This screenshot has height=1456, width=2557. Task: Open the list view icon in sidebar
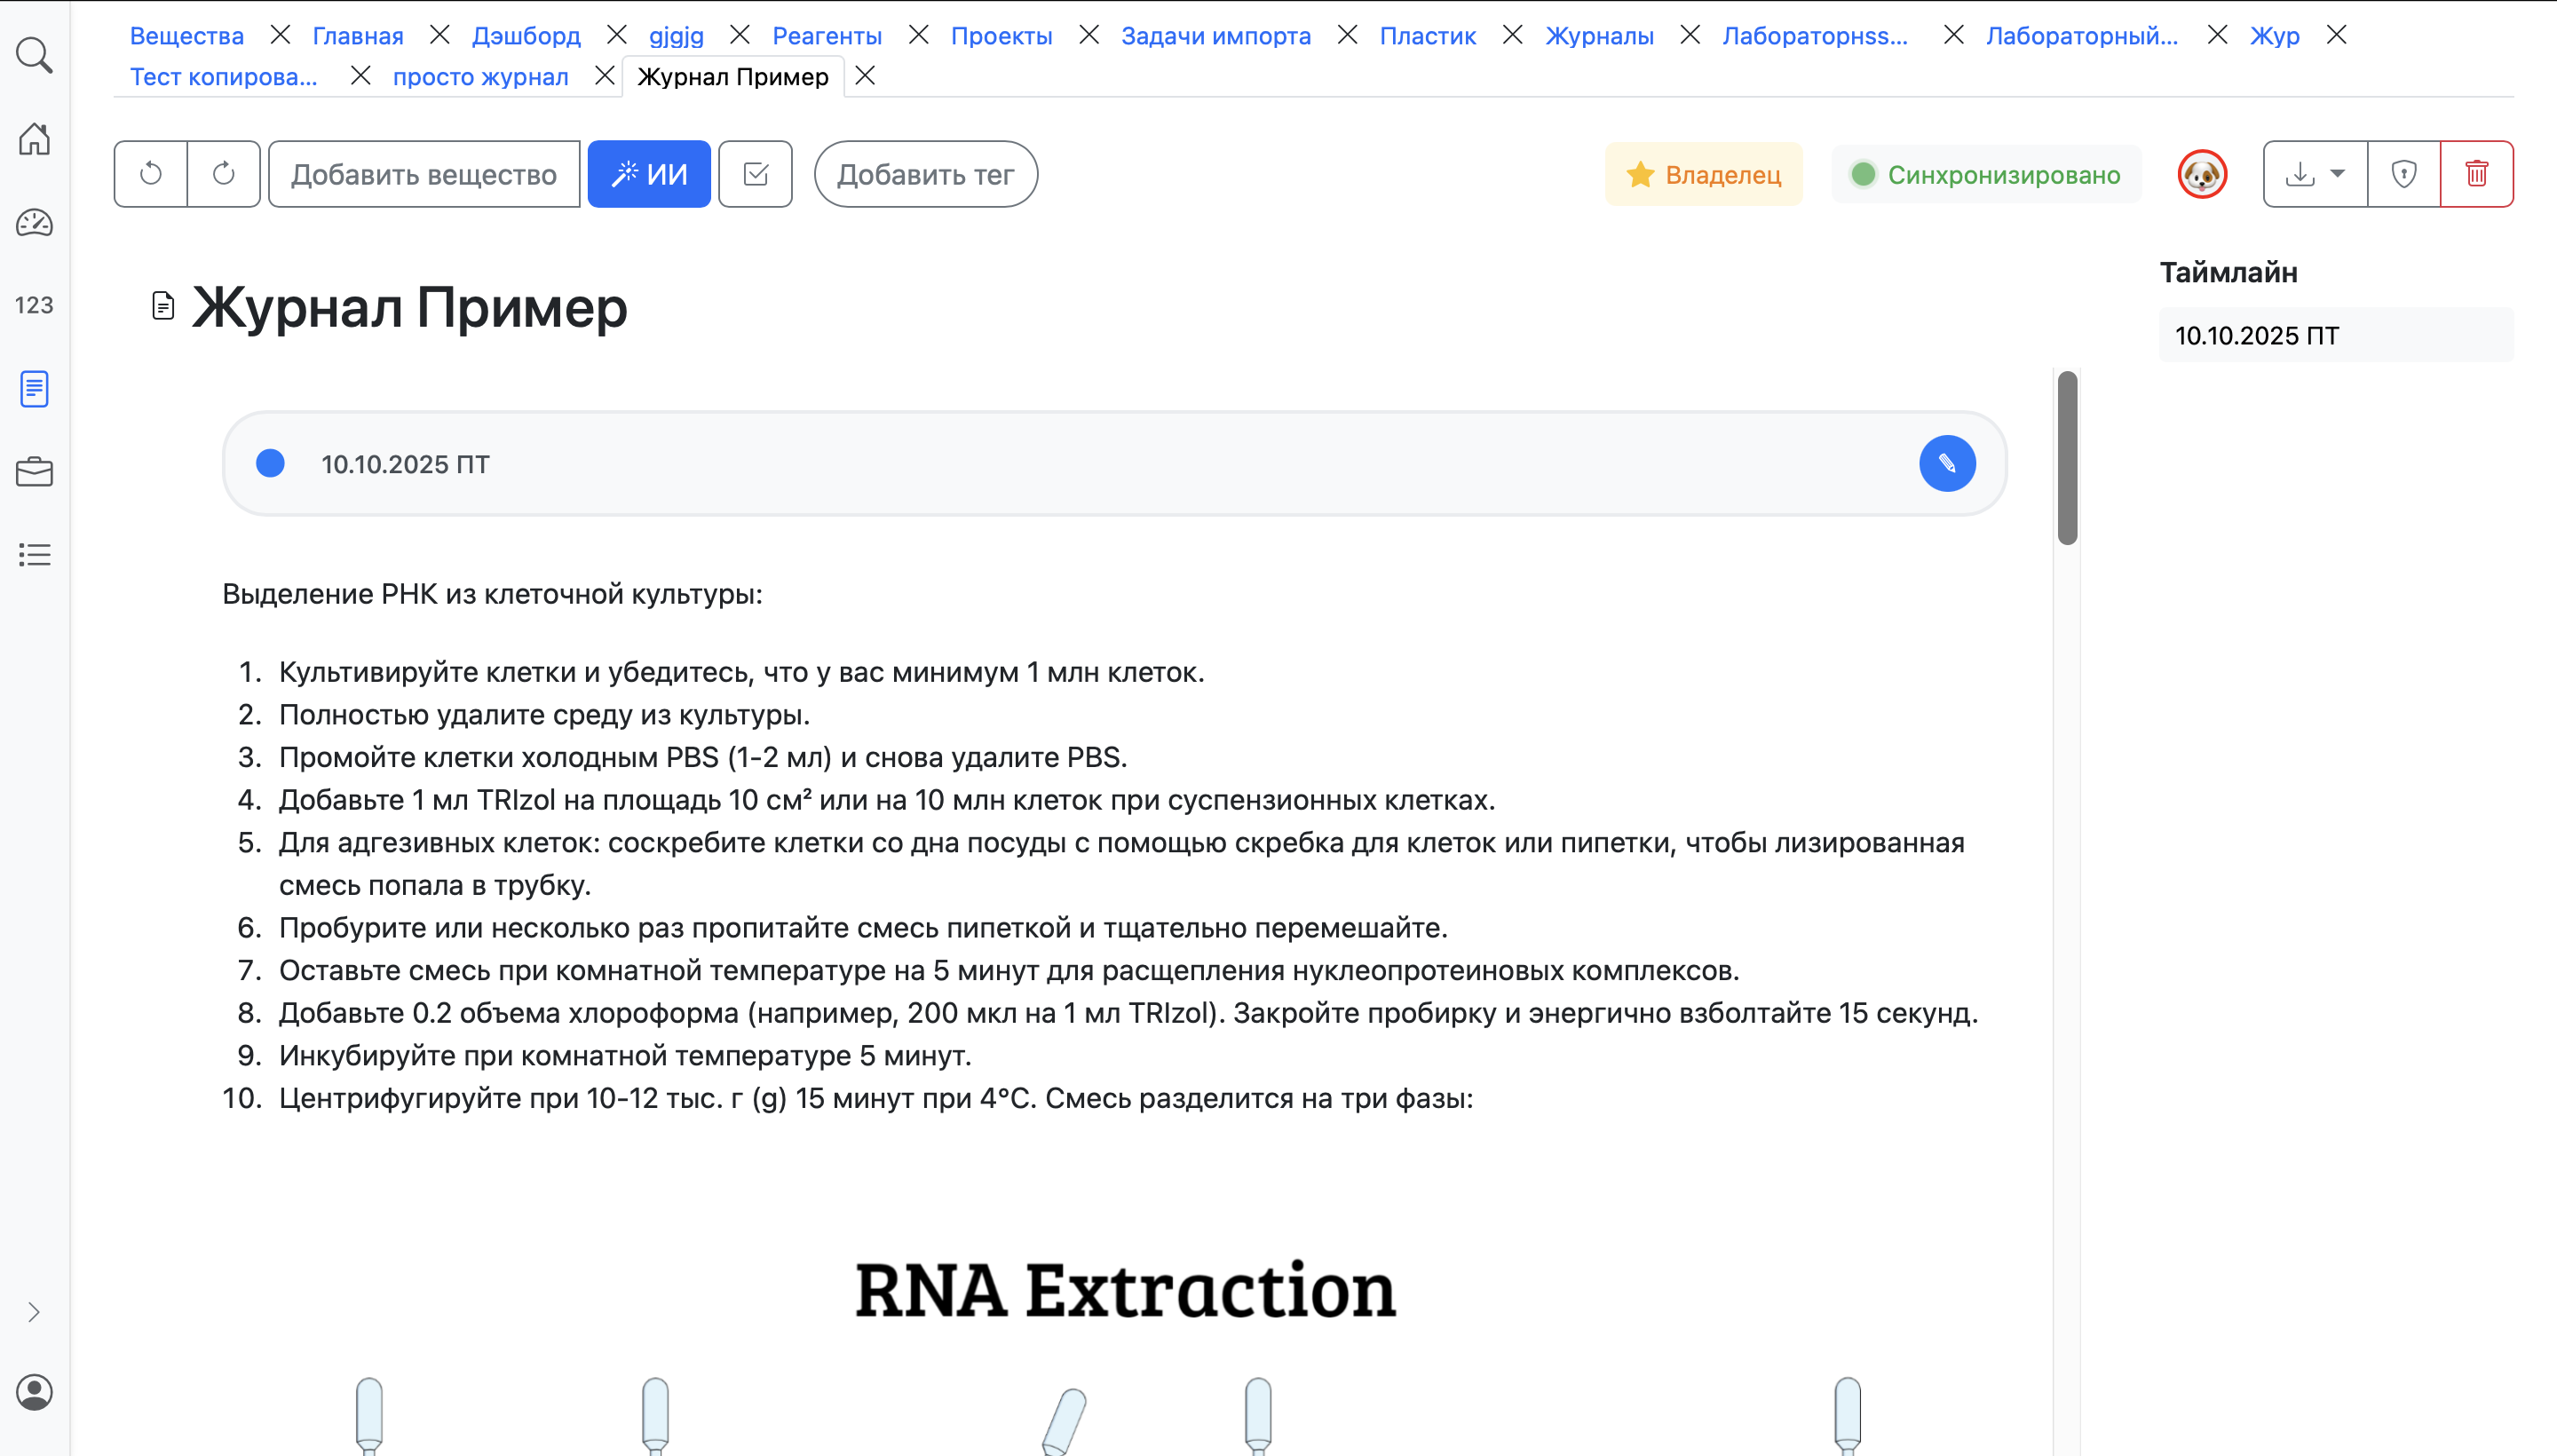tap(35, 555)
